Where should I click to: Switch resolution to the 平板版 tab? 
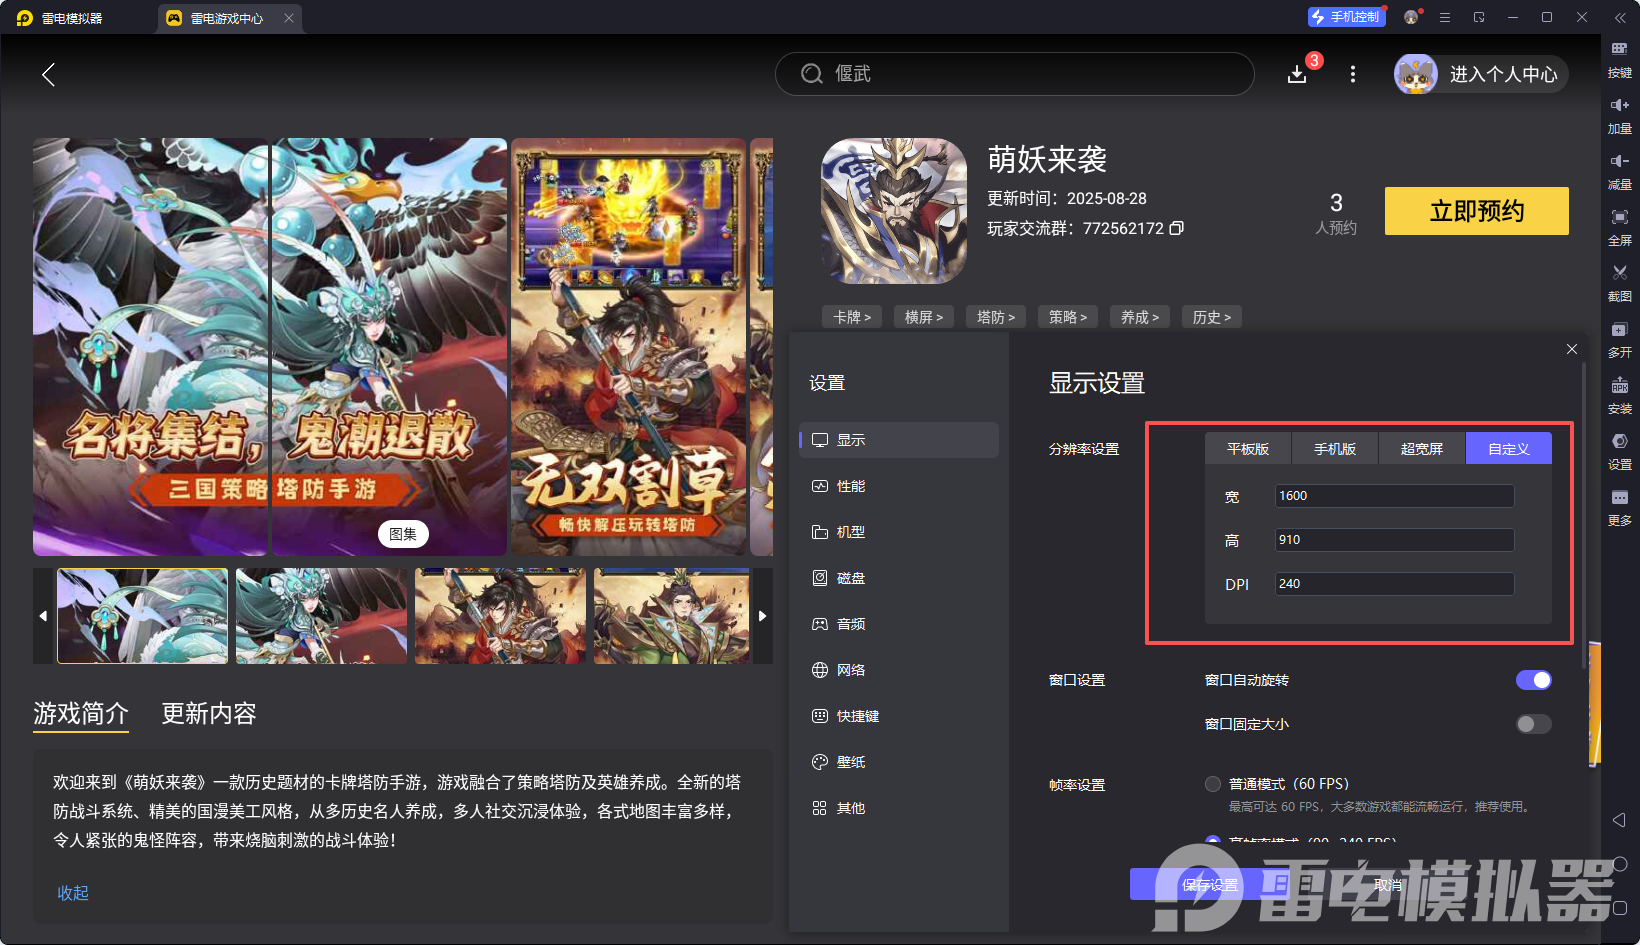point(1248,449)
